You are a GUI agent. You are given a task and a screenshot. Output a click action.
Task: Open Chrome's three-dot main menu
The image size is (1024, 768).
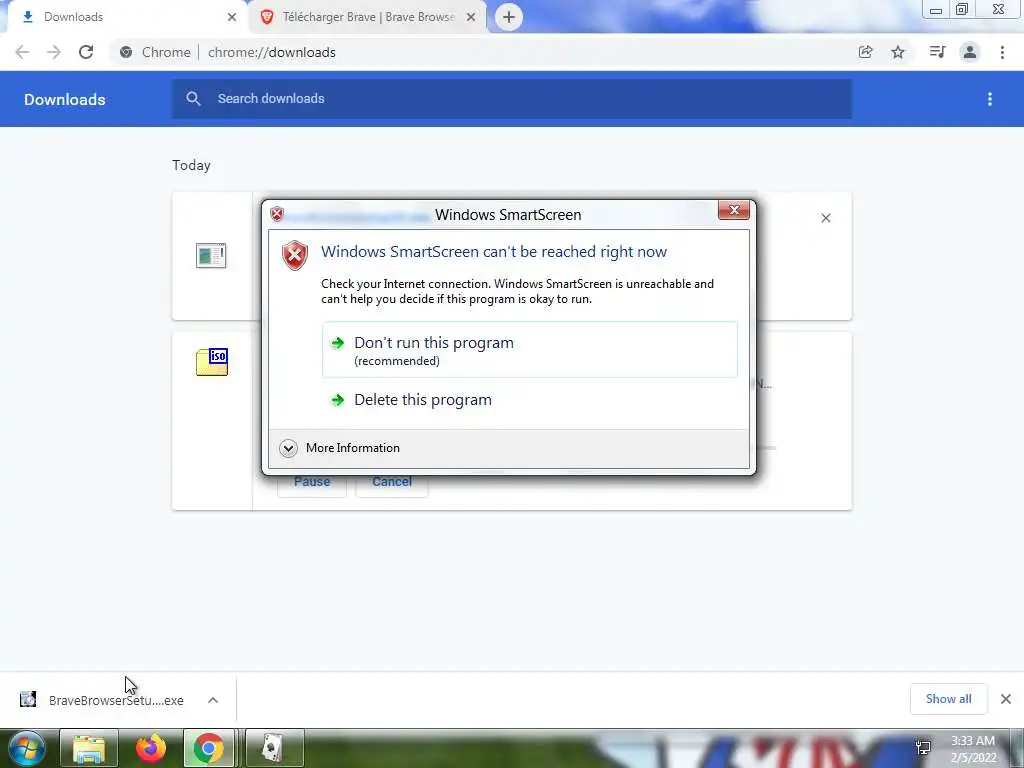pyautogui.click(x=1002, y=52)
